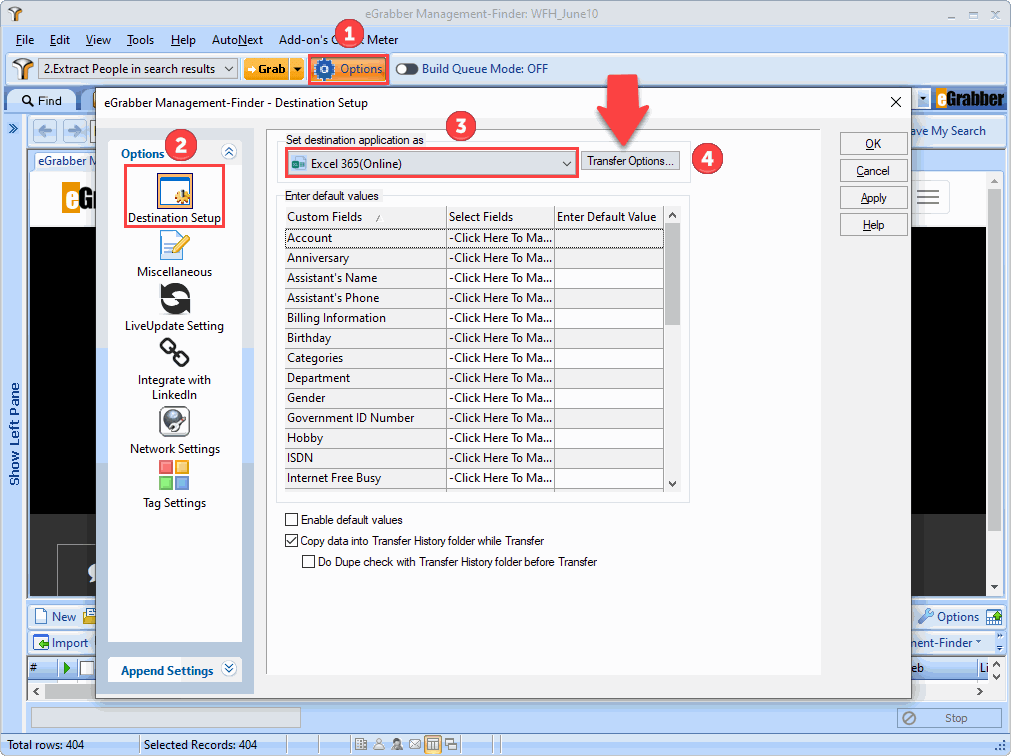Switch to the Find tab

pyautogui.click(x=42, y=101)
